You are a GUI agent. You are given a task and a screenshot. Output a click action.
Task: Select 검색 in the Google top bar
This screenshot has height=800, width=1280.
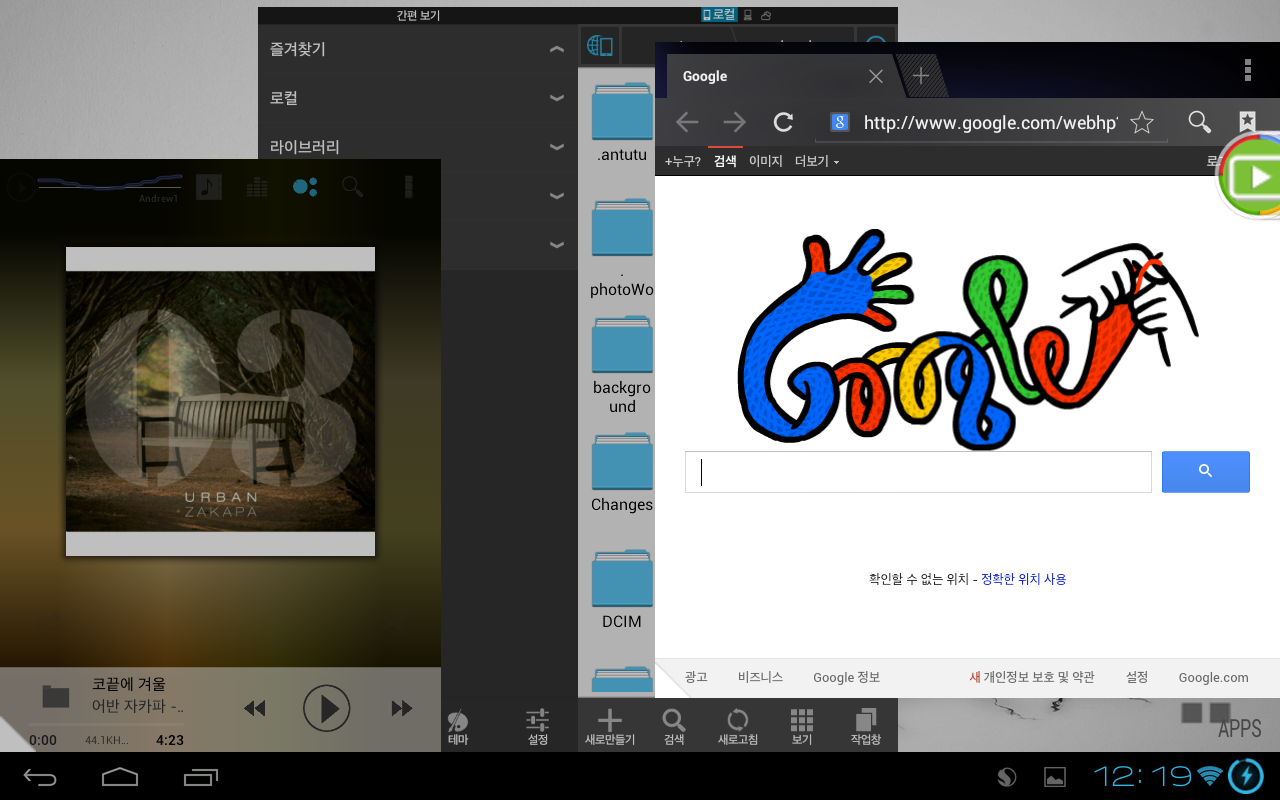[725, 161]
